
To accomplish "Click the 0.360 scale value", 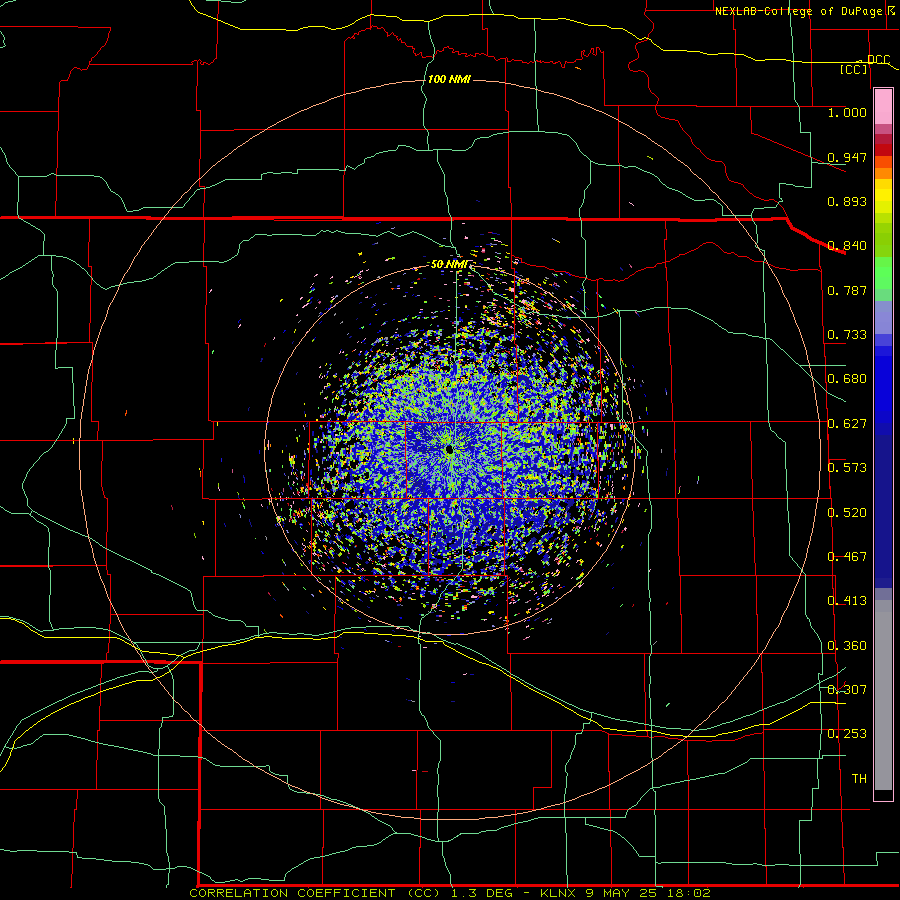I will click(x=847, y=646).
